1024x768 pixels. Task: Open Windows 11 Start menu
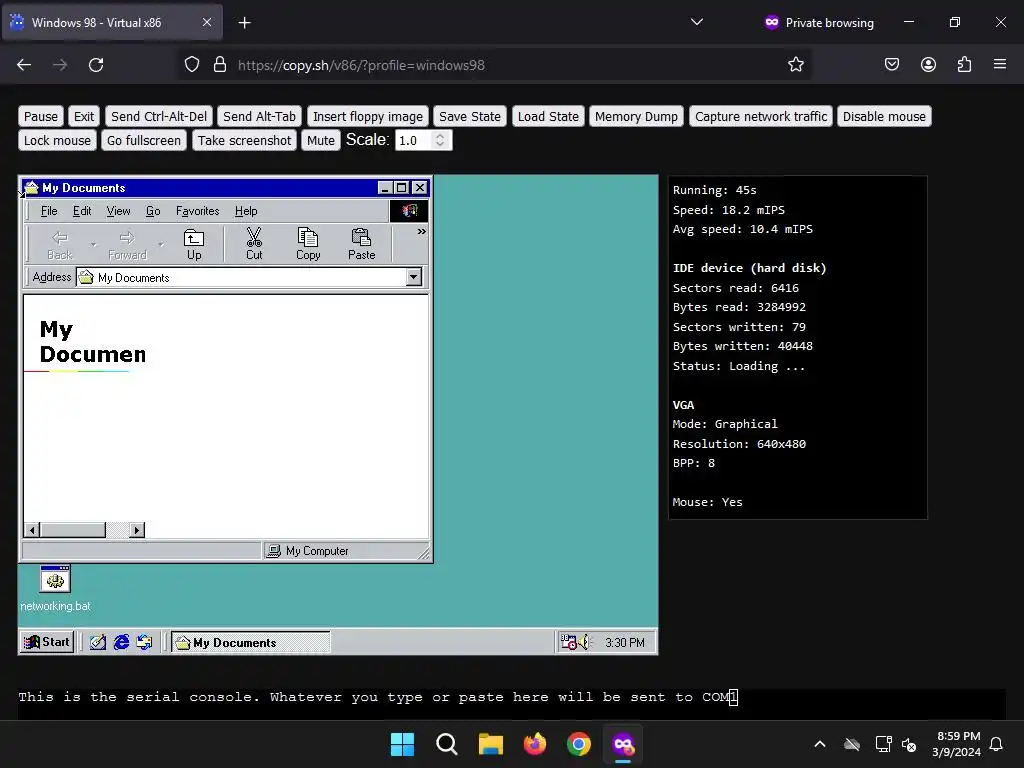point(402,744)
